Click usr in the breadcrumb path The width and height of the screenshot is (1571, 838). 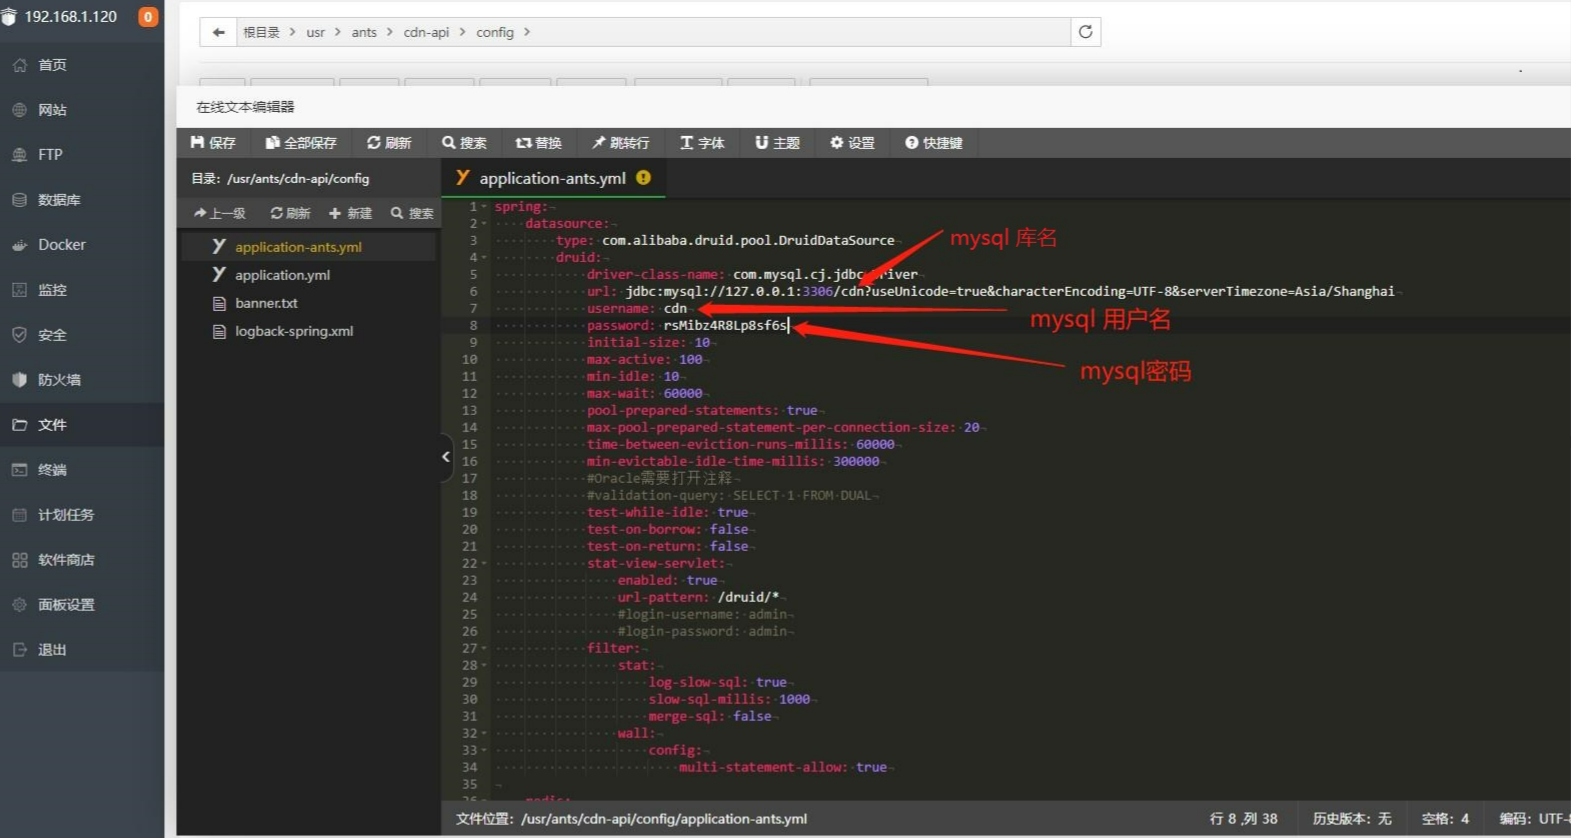315,32
